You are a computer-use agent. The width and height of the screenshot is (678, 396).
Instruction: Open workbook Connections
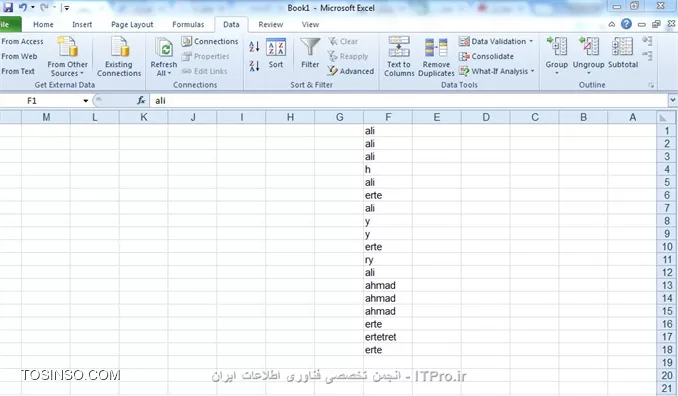[210, 42]
